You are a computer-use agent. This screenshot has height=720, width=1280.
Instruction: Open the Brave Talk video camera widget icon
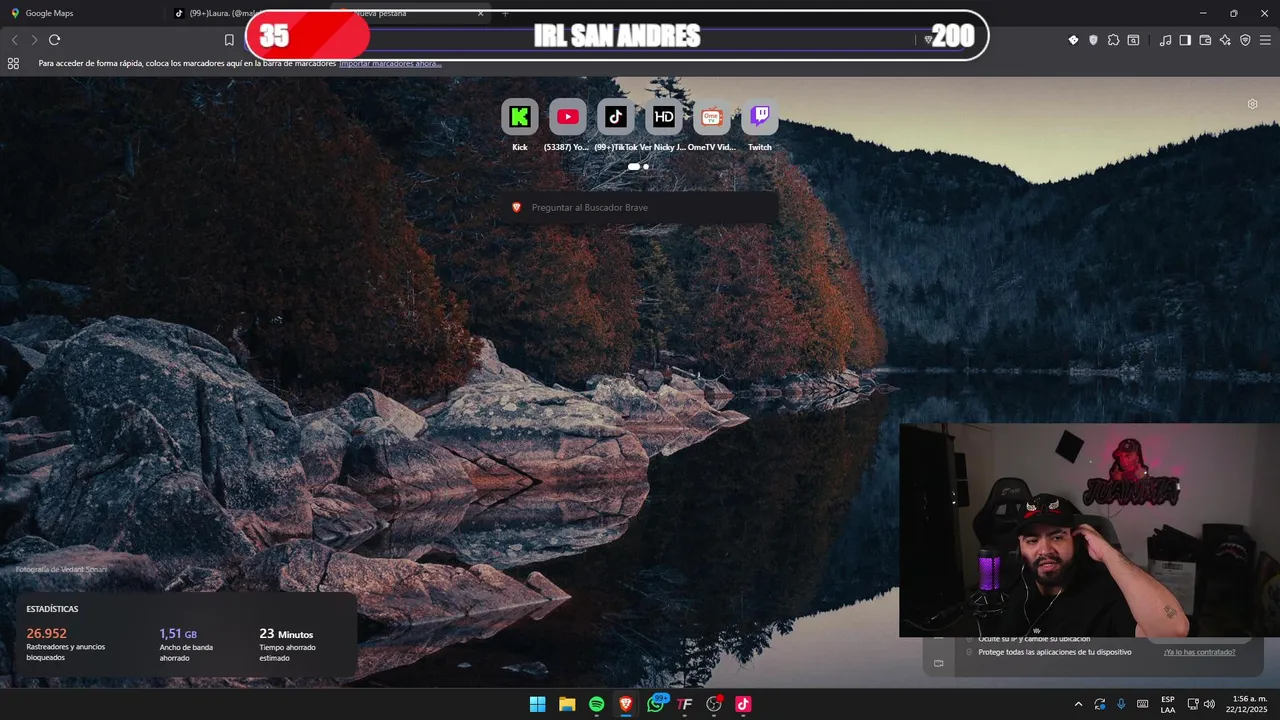click(938, 663)
